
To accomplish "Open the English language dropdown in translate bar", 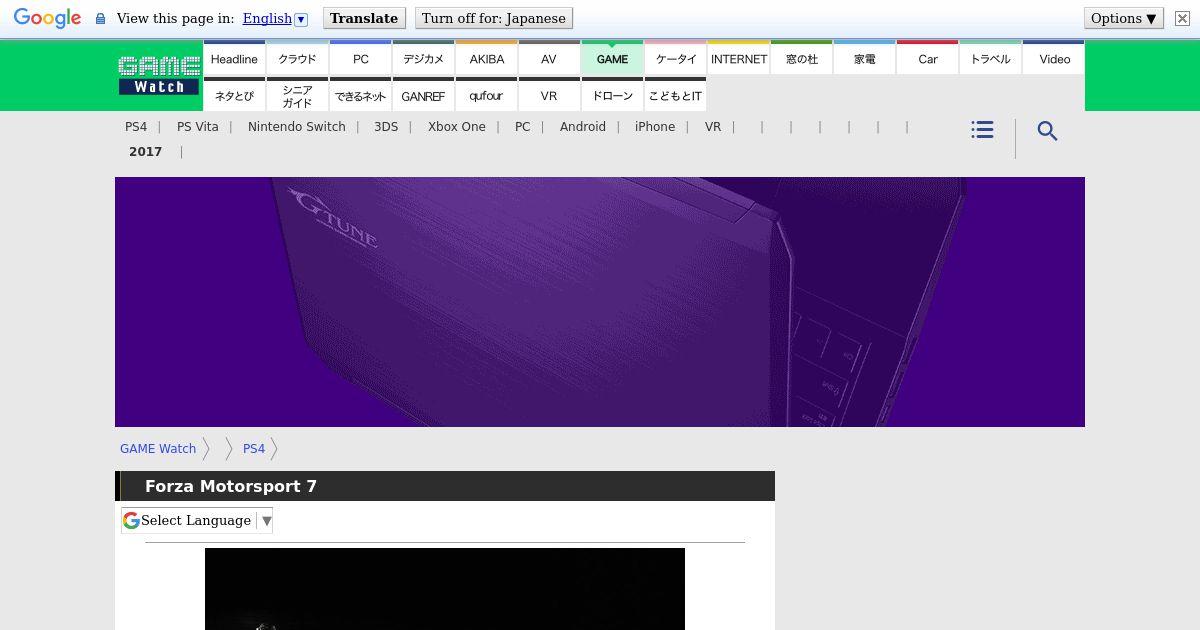I will pyautogui.click(x=275, y=18).
